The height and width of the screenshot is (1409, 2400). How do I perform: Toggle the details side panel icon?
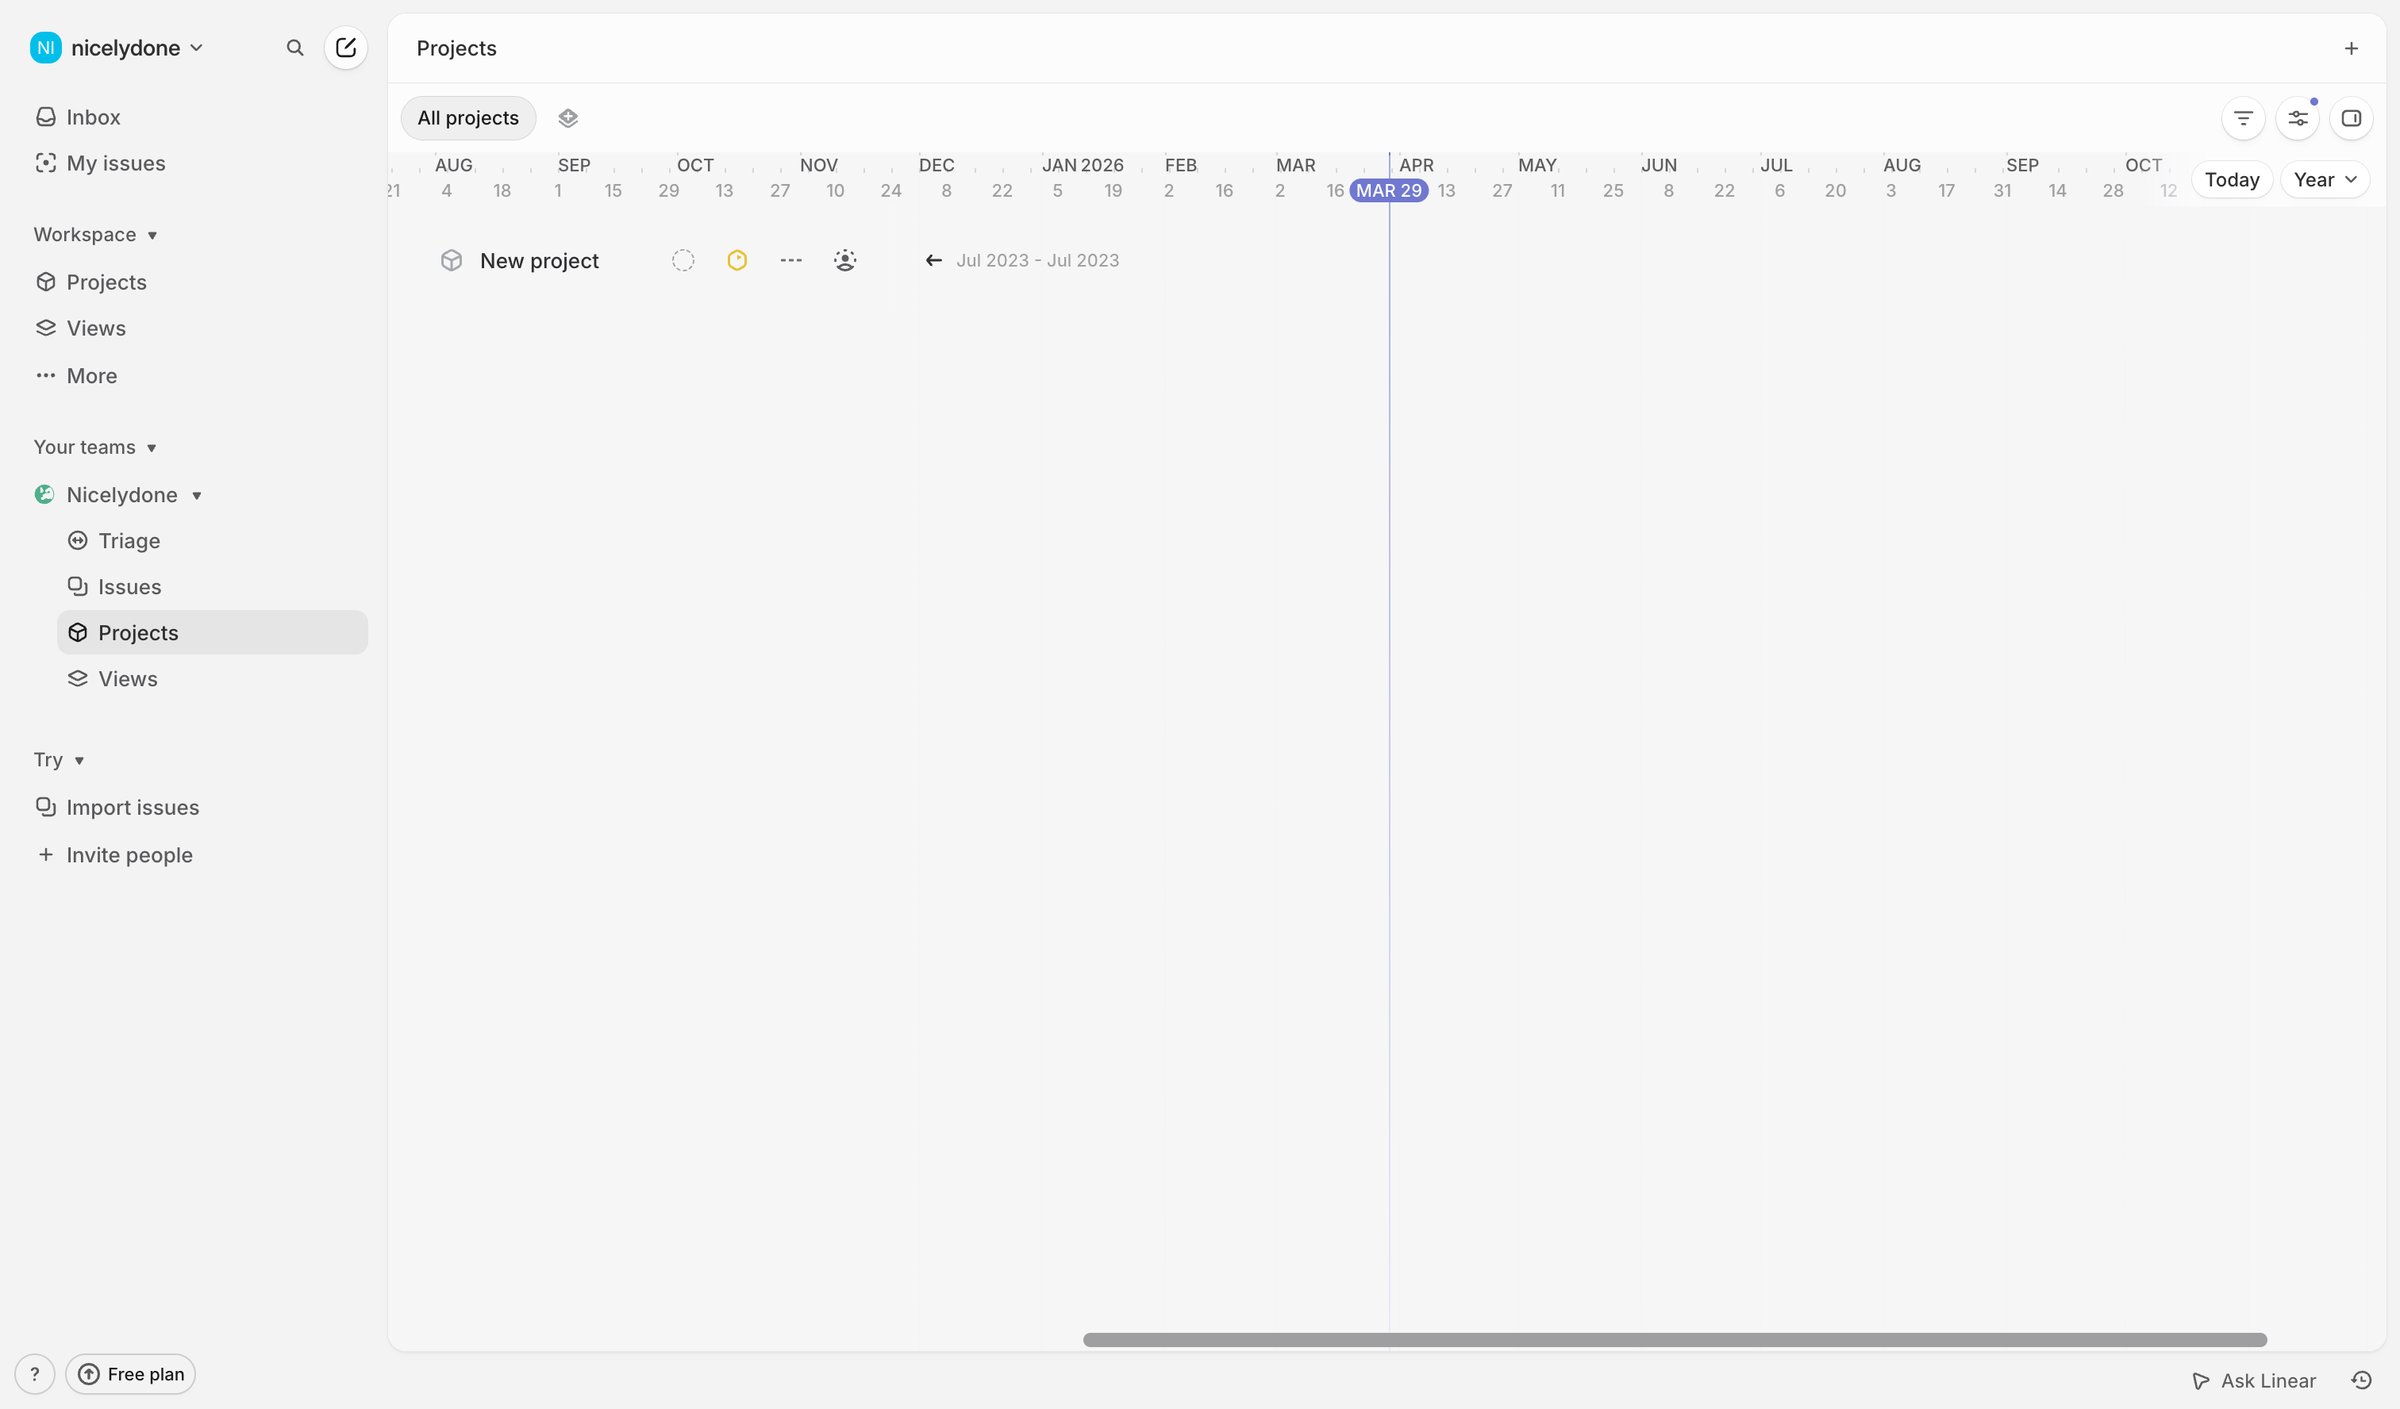2351,118
